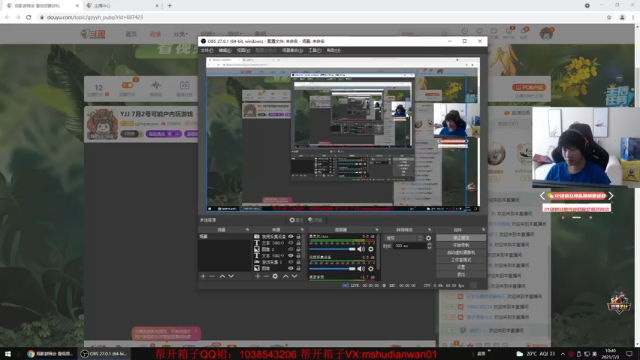This screenshot has height=360, width=640.
Task: Open source properties gear in Sources toolbar
Action: pos(275,276)
